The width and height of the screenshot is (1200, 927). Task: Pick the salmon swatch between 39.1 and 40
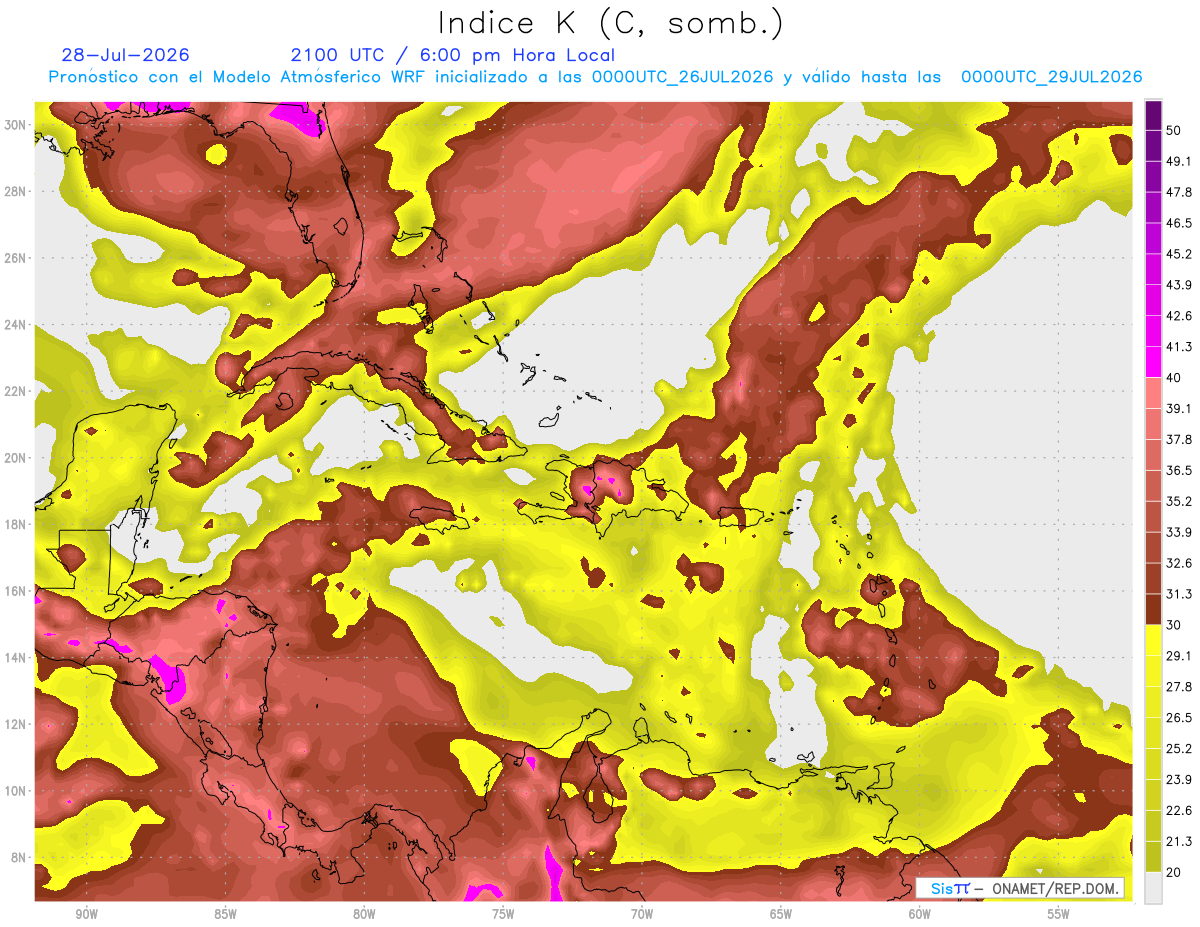1153,393
